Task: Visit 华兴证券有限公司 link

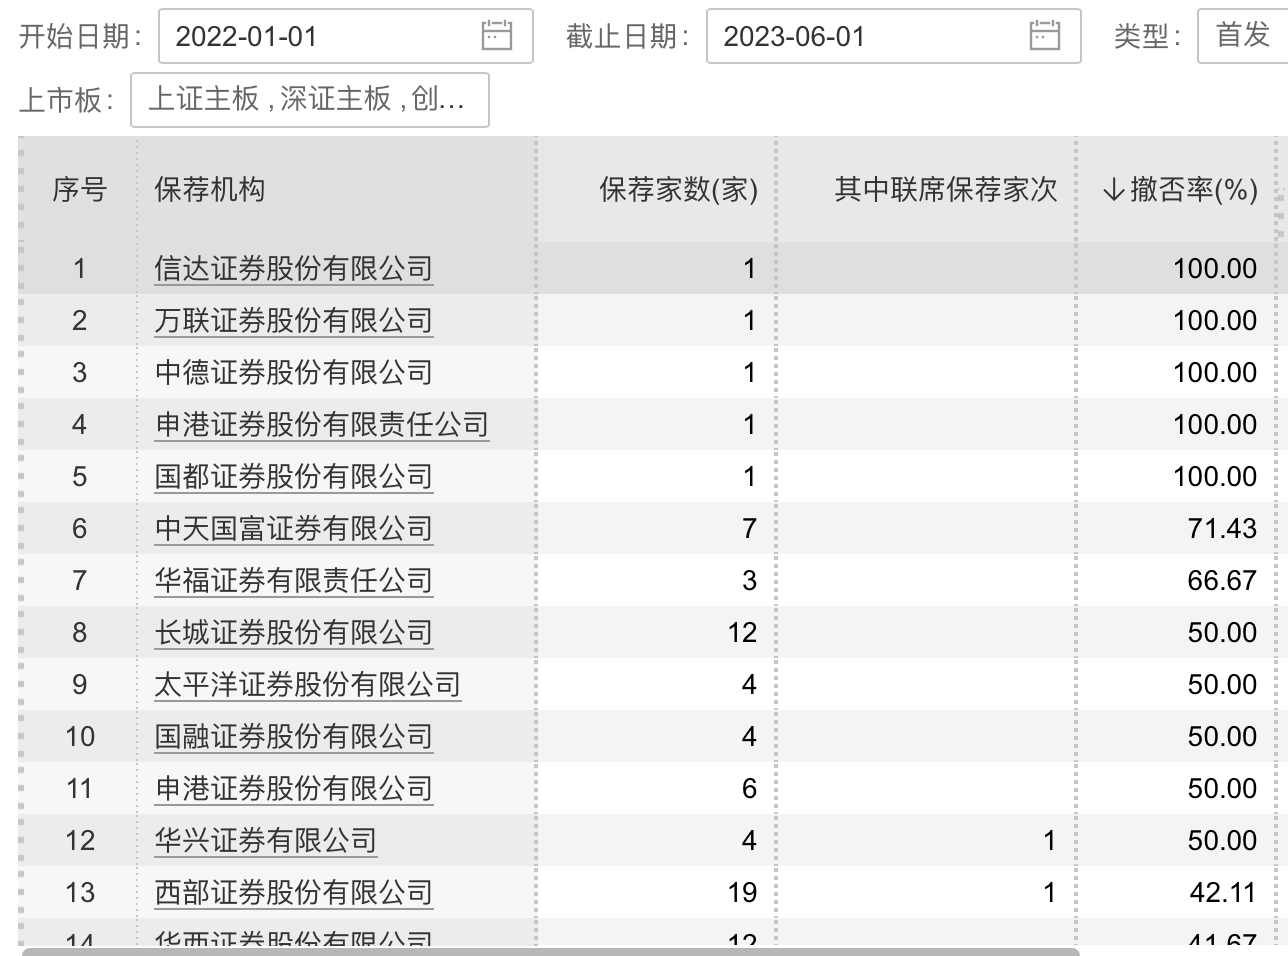Action: (x=265, y=840)
